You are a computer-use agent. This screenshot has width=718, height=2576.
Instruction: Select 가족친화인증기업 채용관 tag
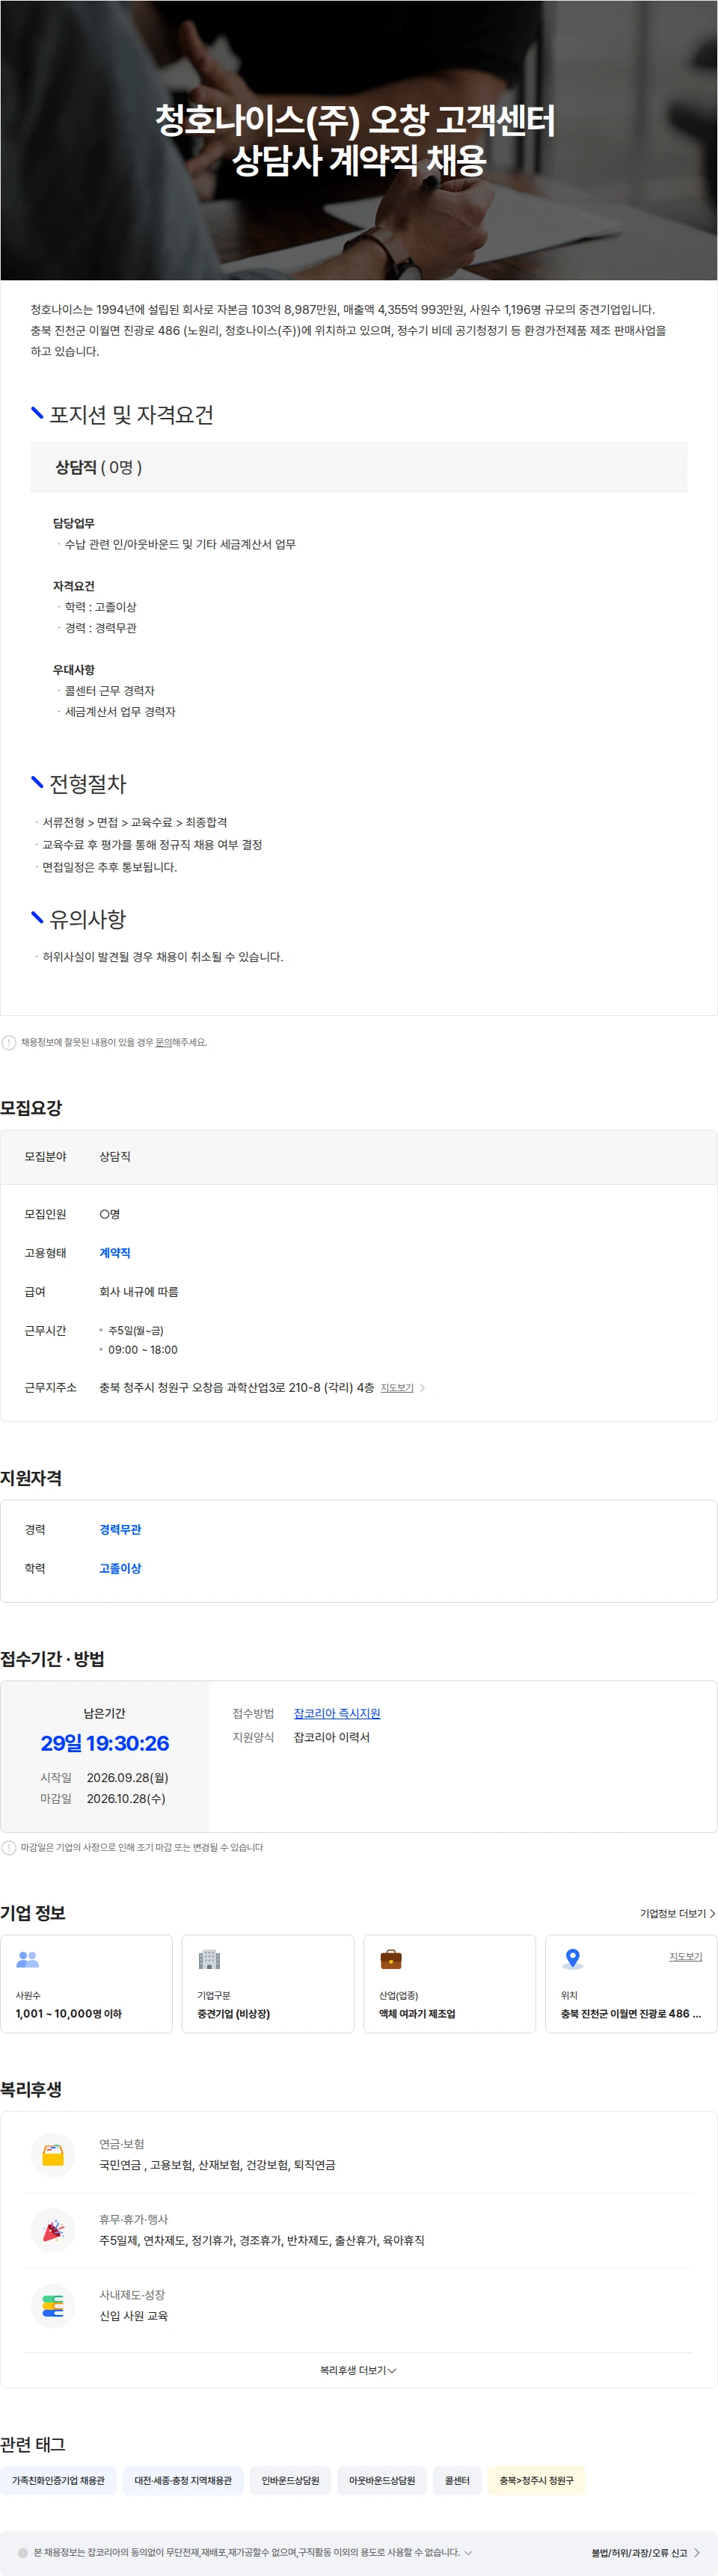click(x=58, y=2480)
